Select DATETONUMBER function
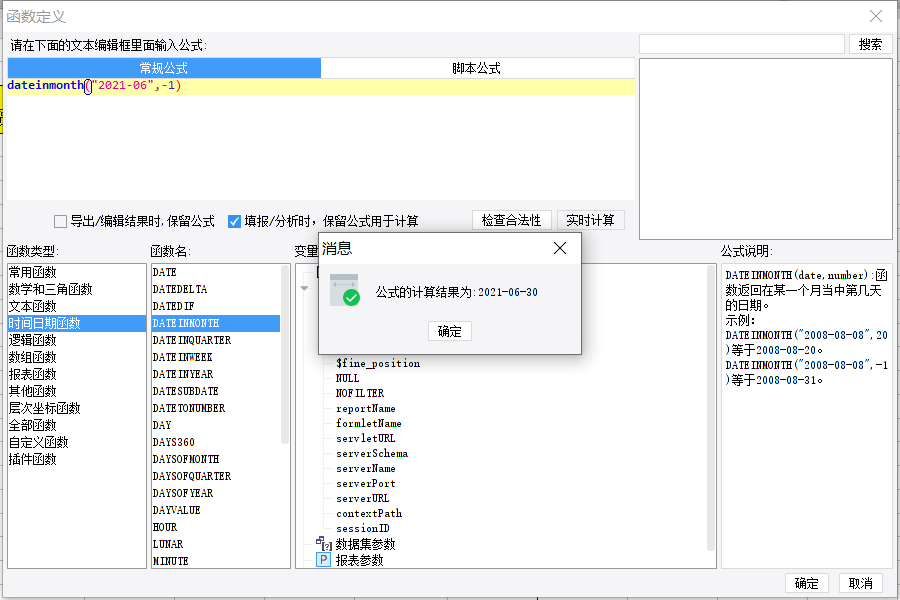This screenshot has height=600, width=900. click(x=216, y=408)
